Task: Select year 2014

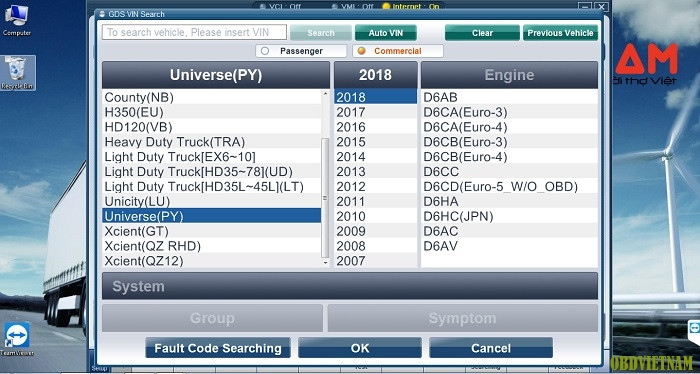Action: coord(375,157)
